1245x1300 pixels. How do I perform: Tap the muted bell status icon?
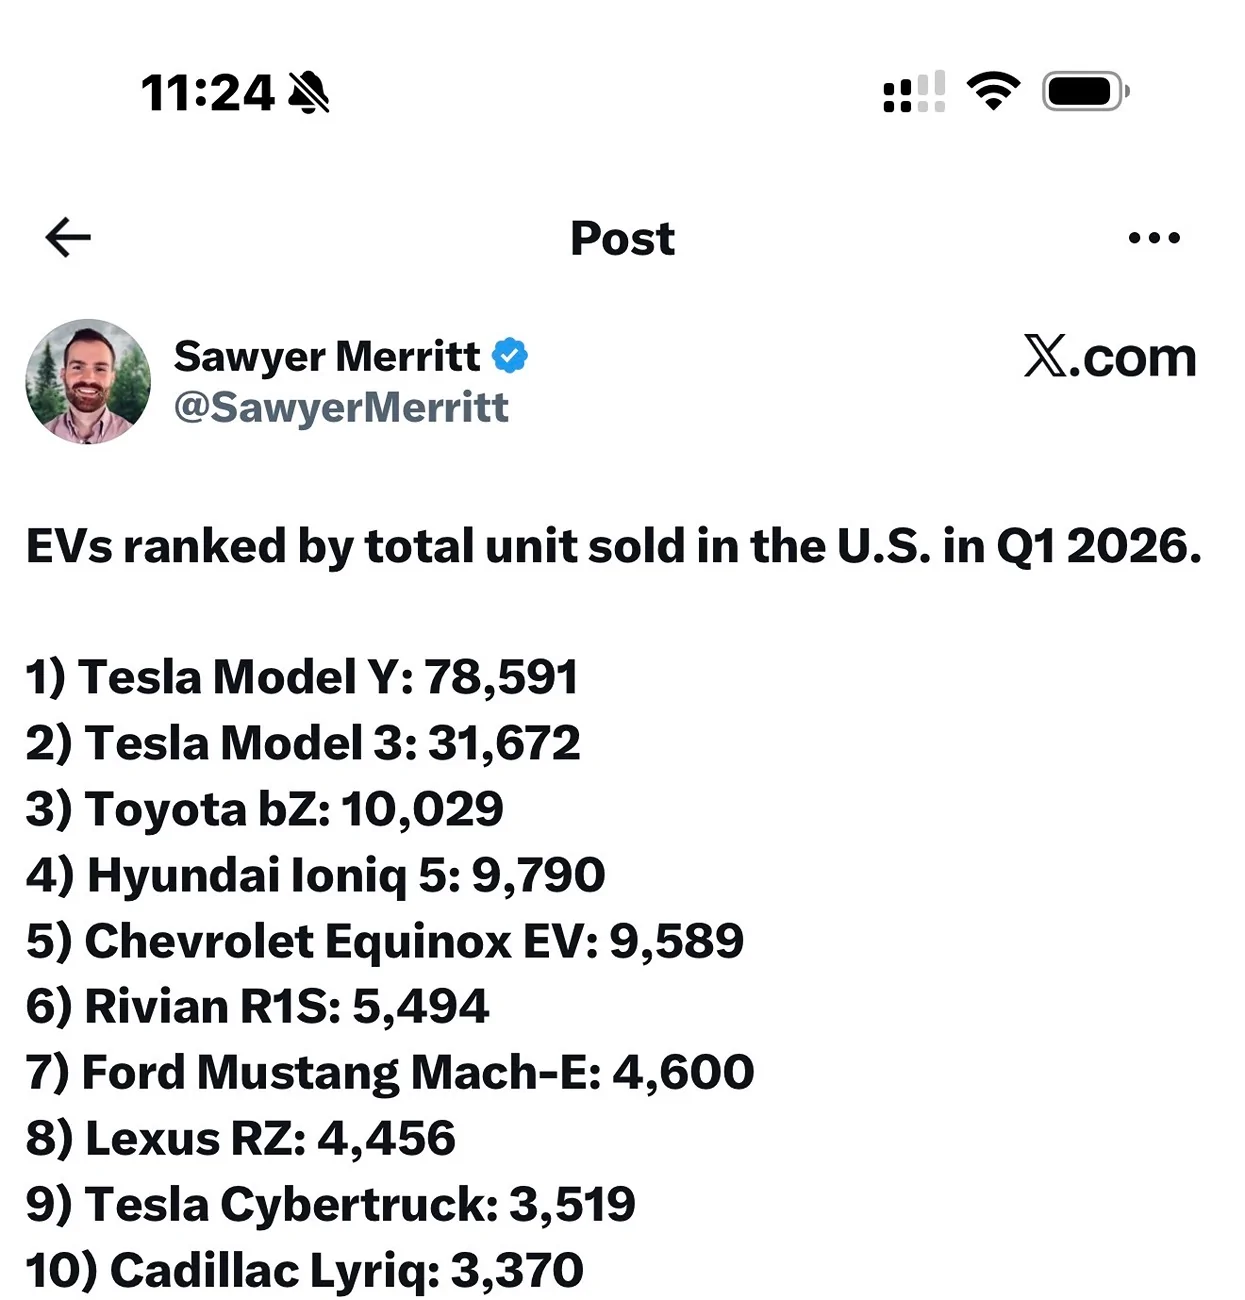[309, 93]
